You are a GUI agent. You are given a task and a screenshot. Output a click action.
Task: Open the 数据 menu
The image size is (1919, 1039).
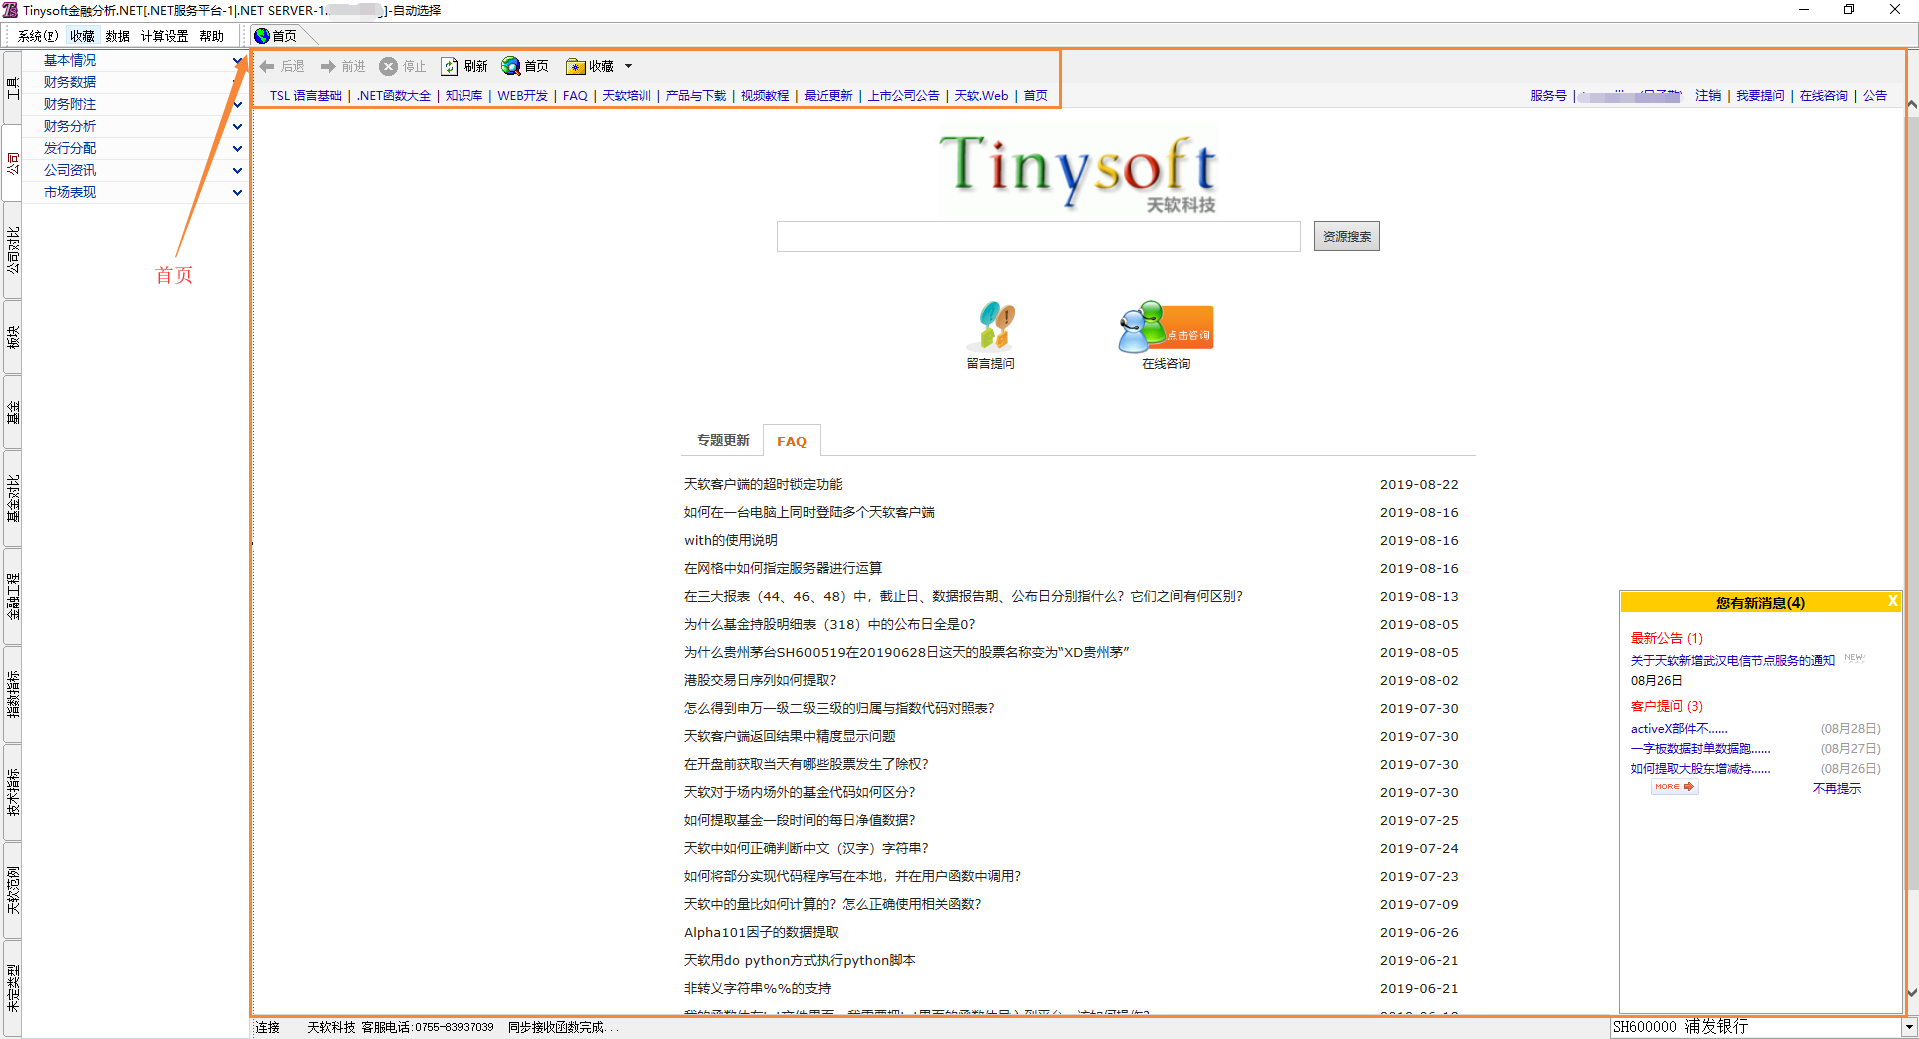click(117, 36)
